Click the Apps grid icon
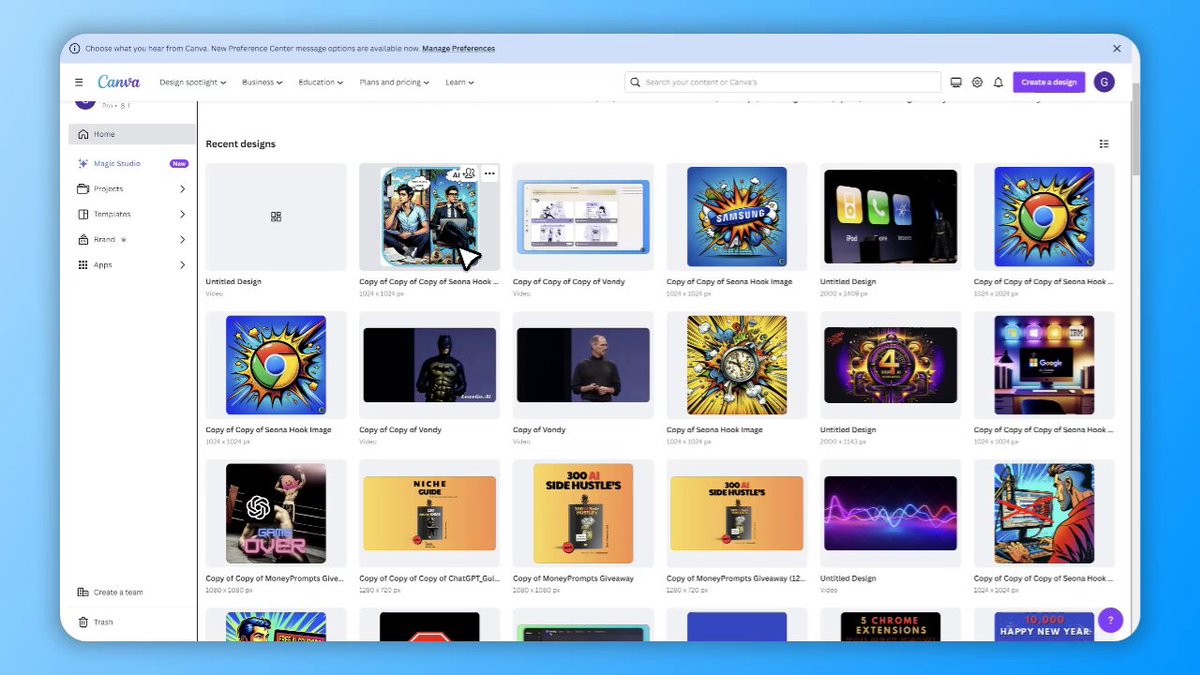Viewport: 1200px width, 675px height. (x=84, y=265)
